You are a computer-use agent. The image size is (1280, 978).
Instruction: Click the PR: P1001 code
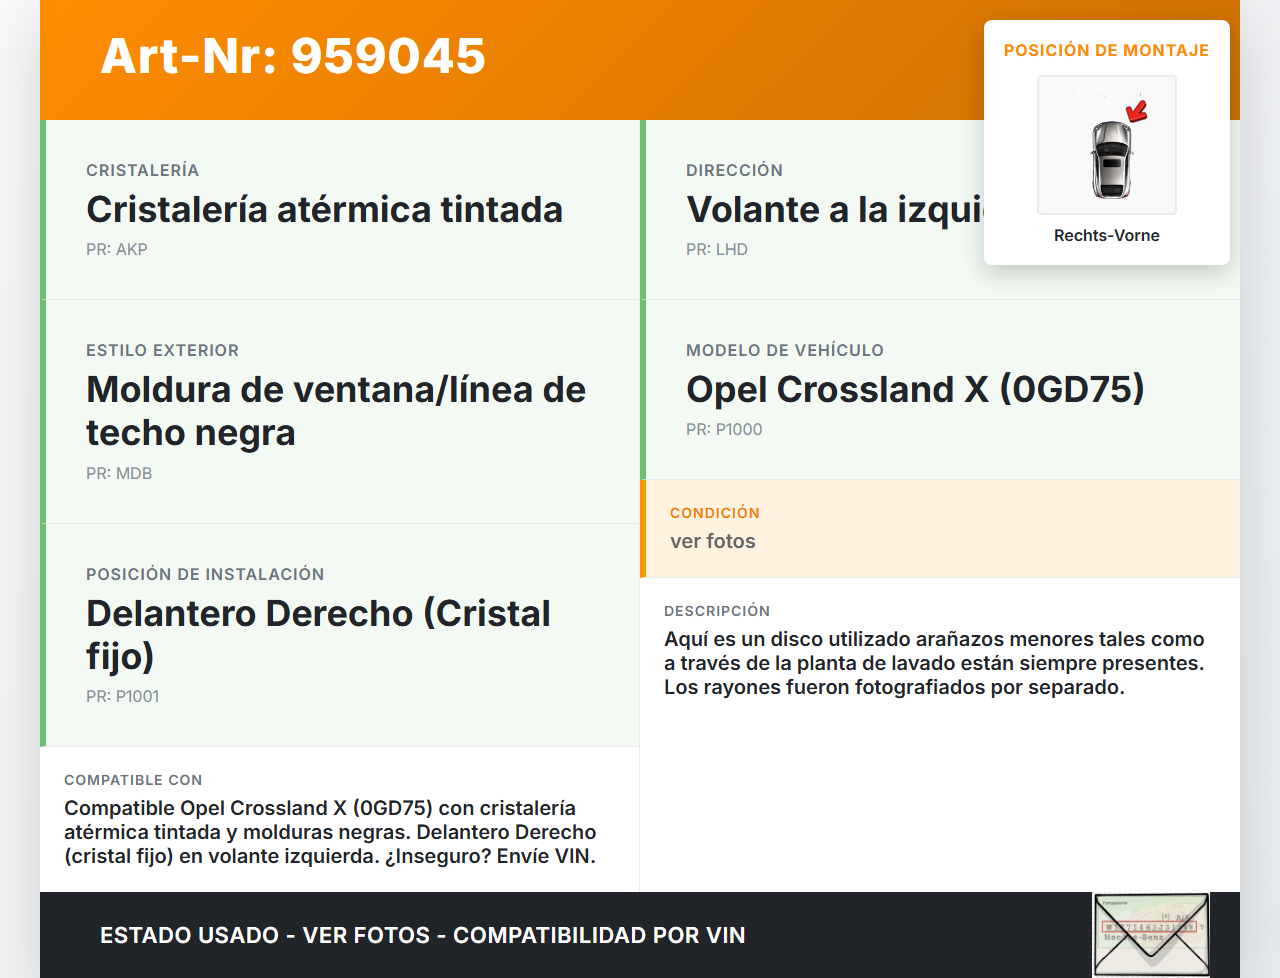point(122,697)
